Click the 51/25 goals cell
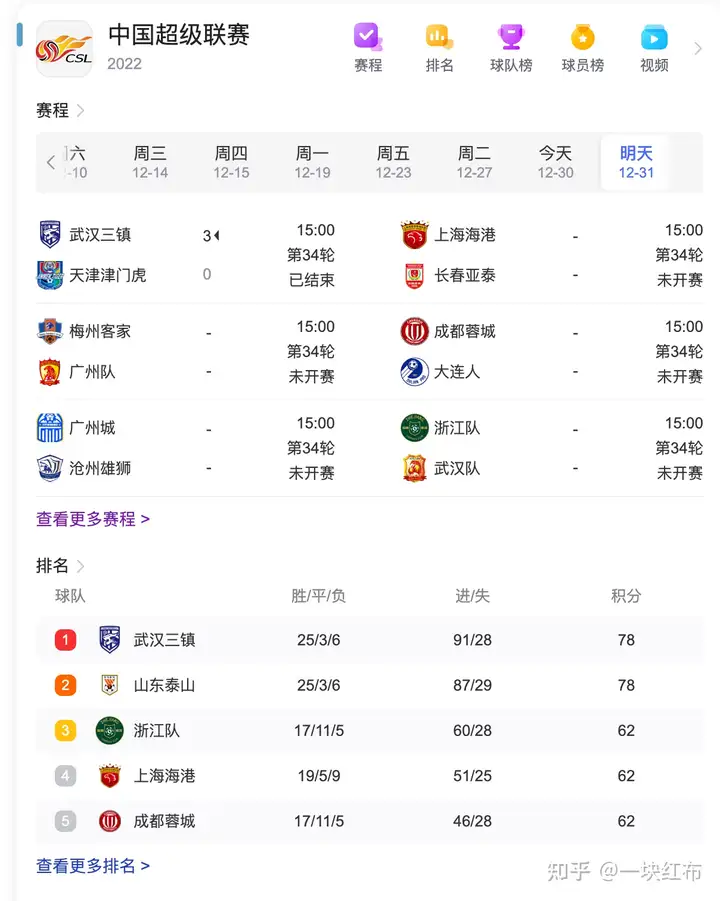The width and height of the screenshot is (720, 901). (472, 776)
